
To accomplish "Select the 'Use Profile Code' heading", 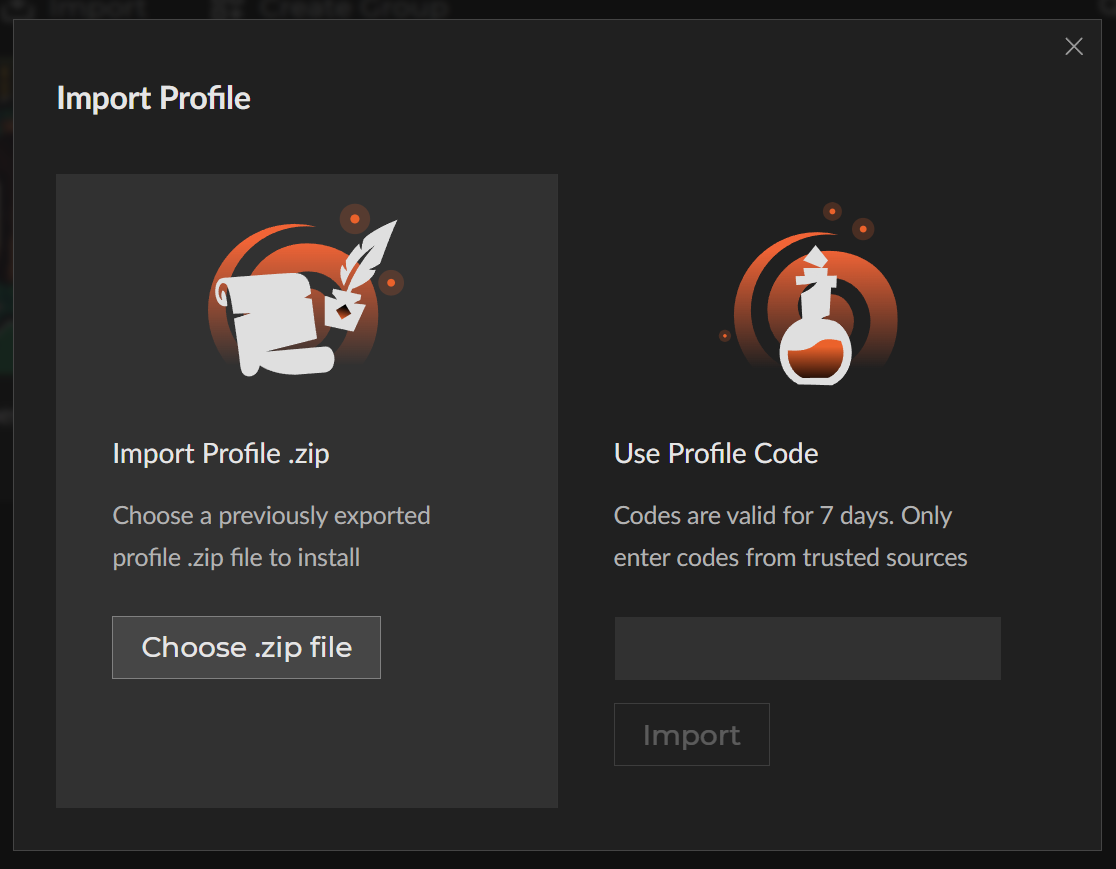I will tap(716, 453).
